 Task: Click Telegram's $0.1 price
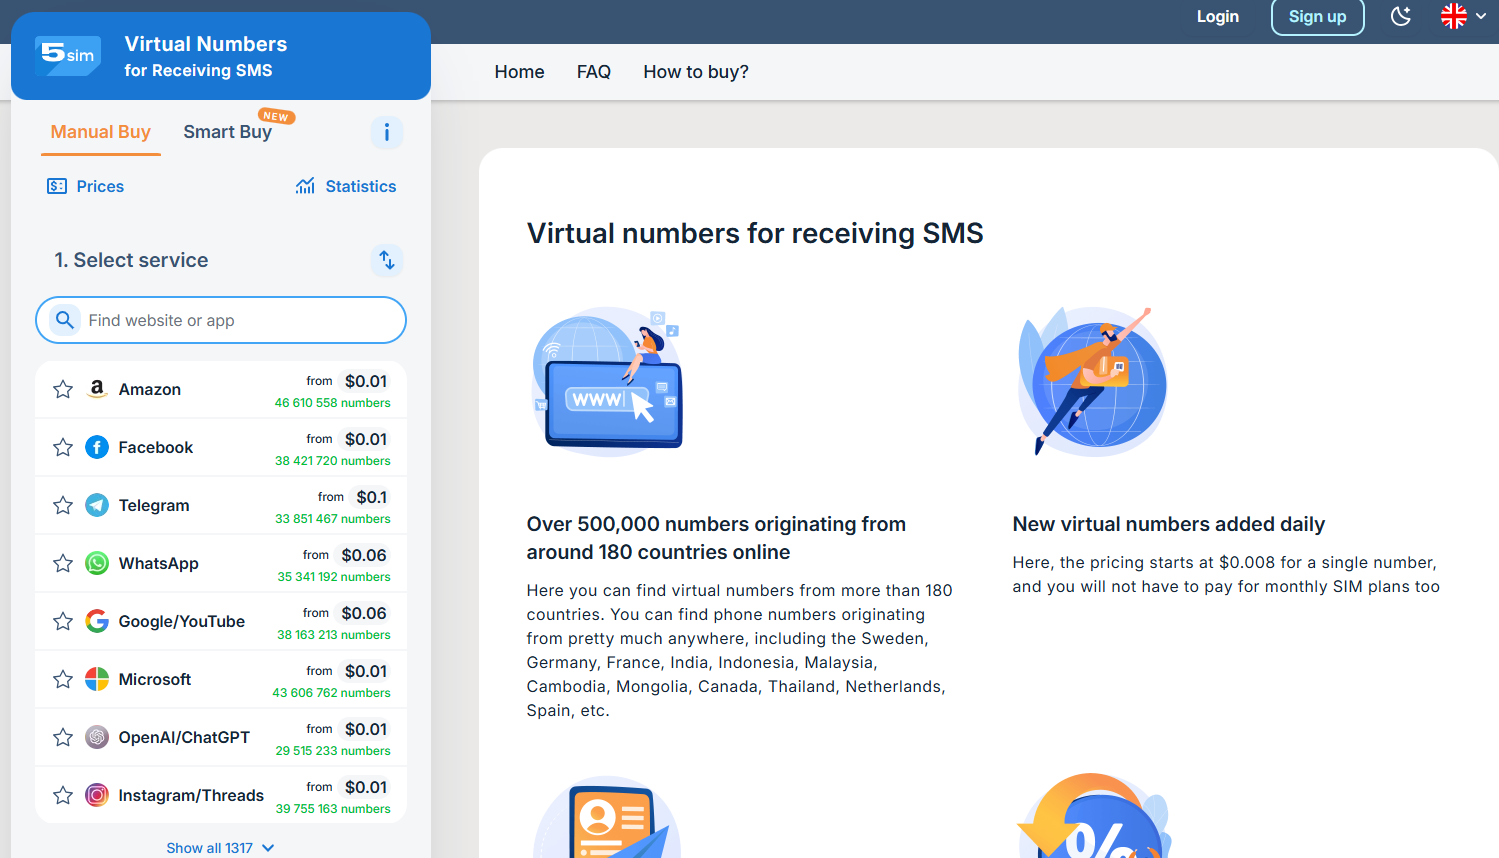(372, 497)
